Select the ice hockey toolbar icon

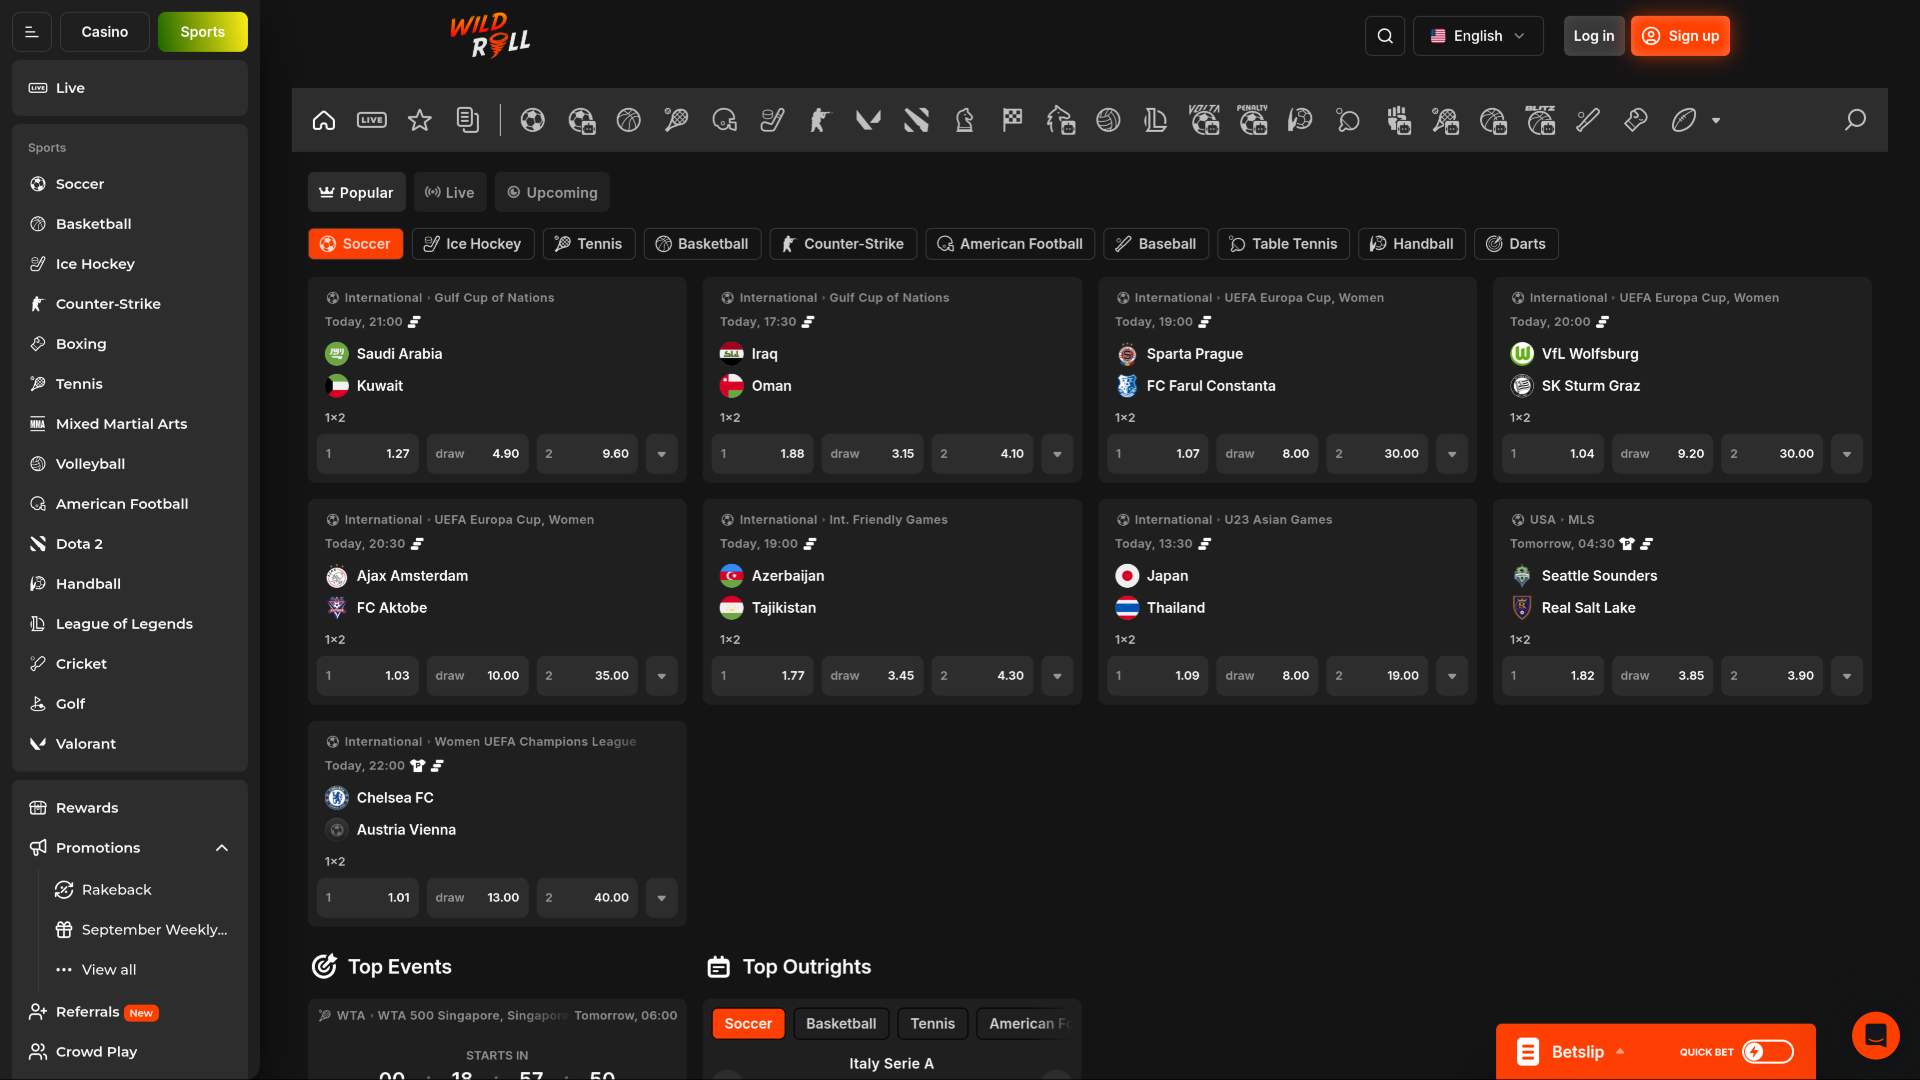(773, 120)
